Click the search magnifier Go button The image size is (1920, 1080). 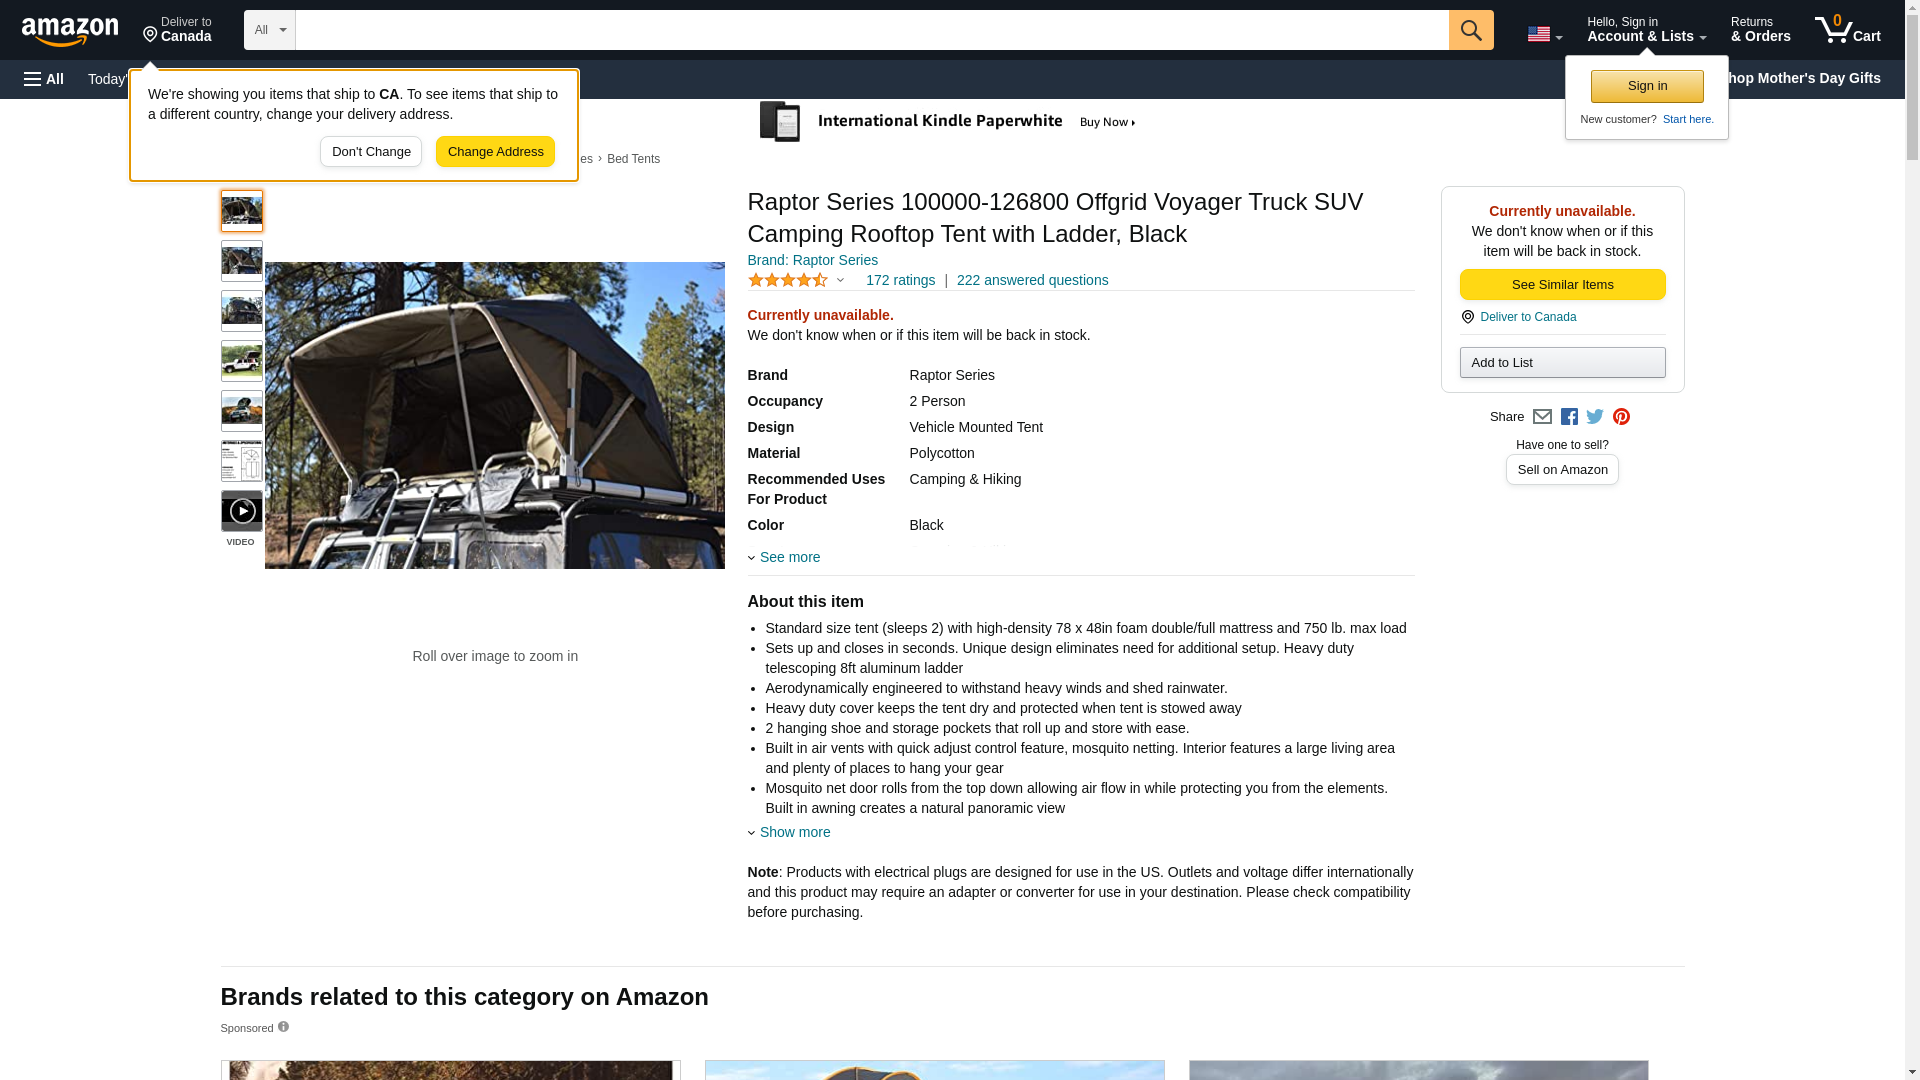(1470, 30)
